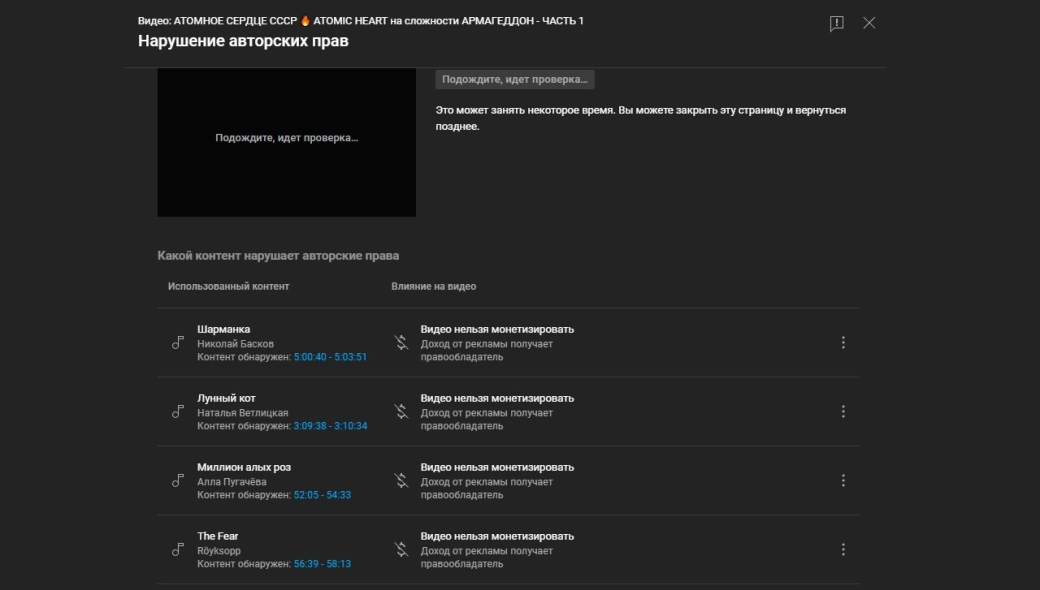1040x590 pixels.
Task: Close the copyright violation dialog
Action: coord(869,23)
